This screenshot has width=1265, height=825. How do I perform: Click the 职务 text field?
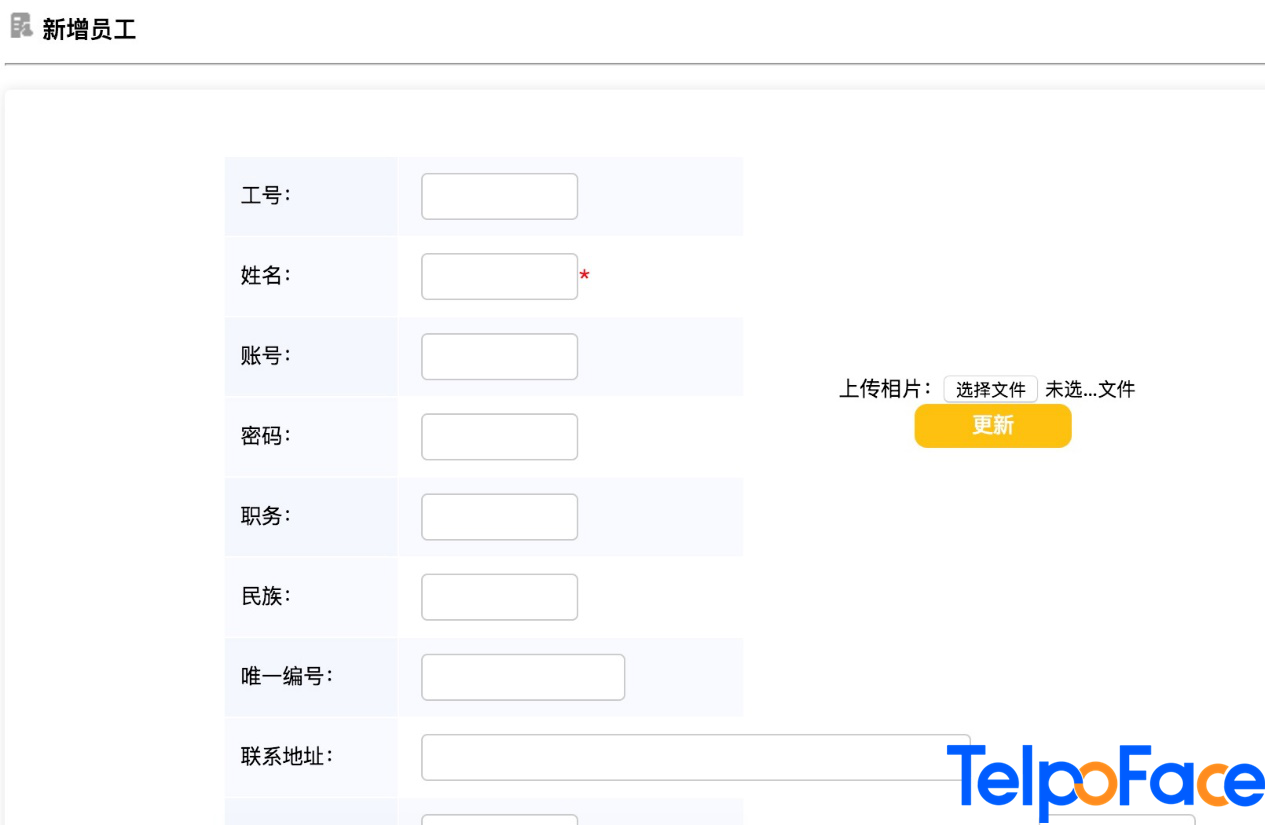point(499,516)
